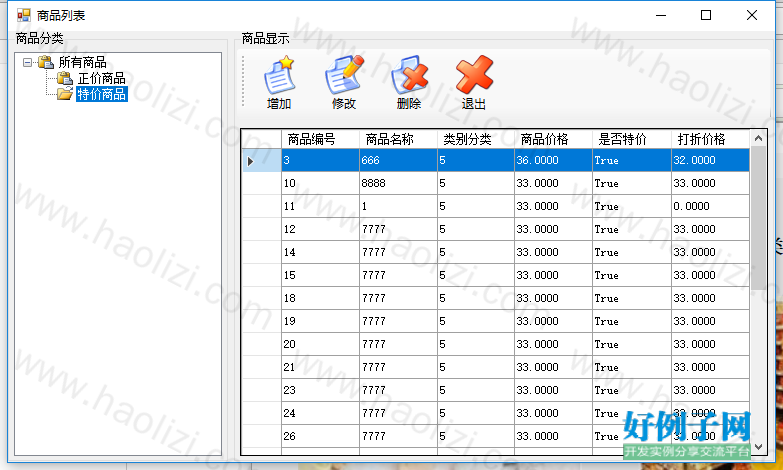
Task: Click product number cell 23
Action: (321, 390)
